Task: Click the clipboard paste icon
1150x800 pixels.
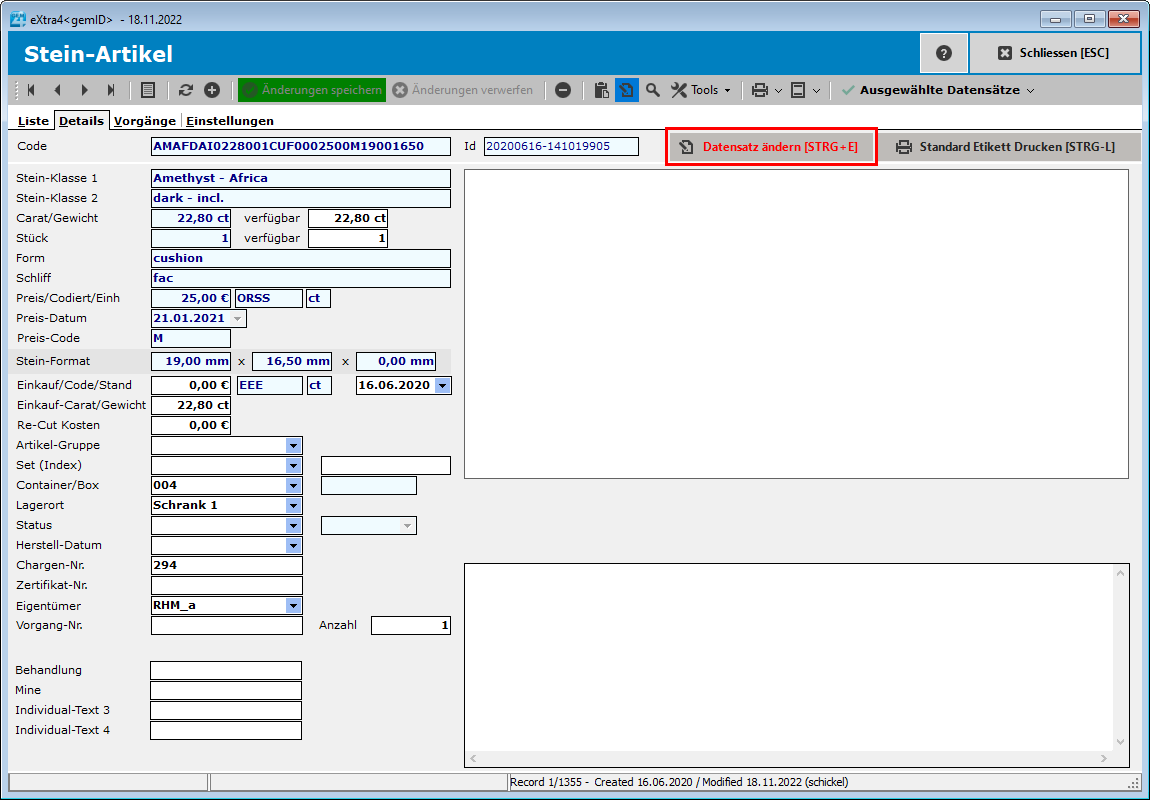Action: point(601,90)
